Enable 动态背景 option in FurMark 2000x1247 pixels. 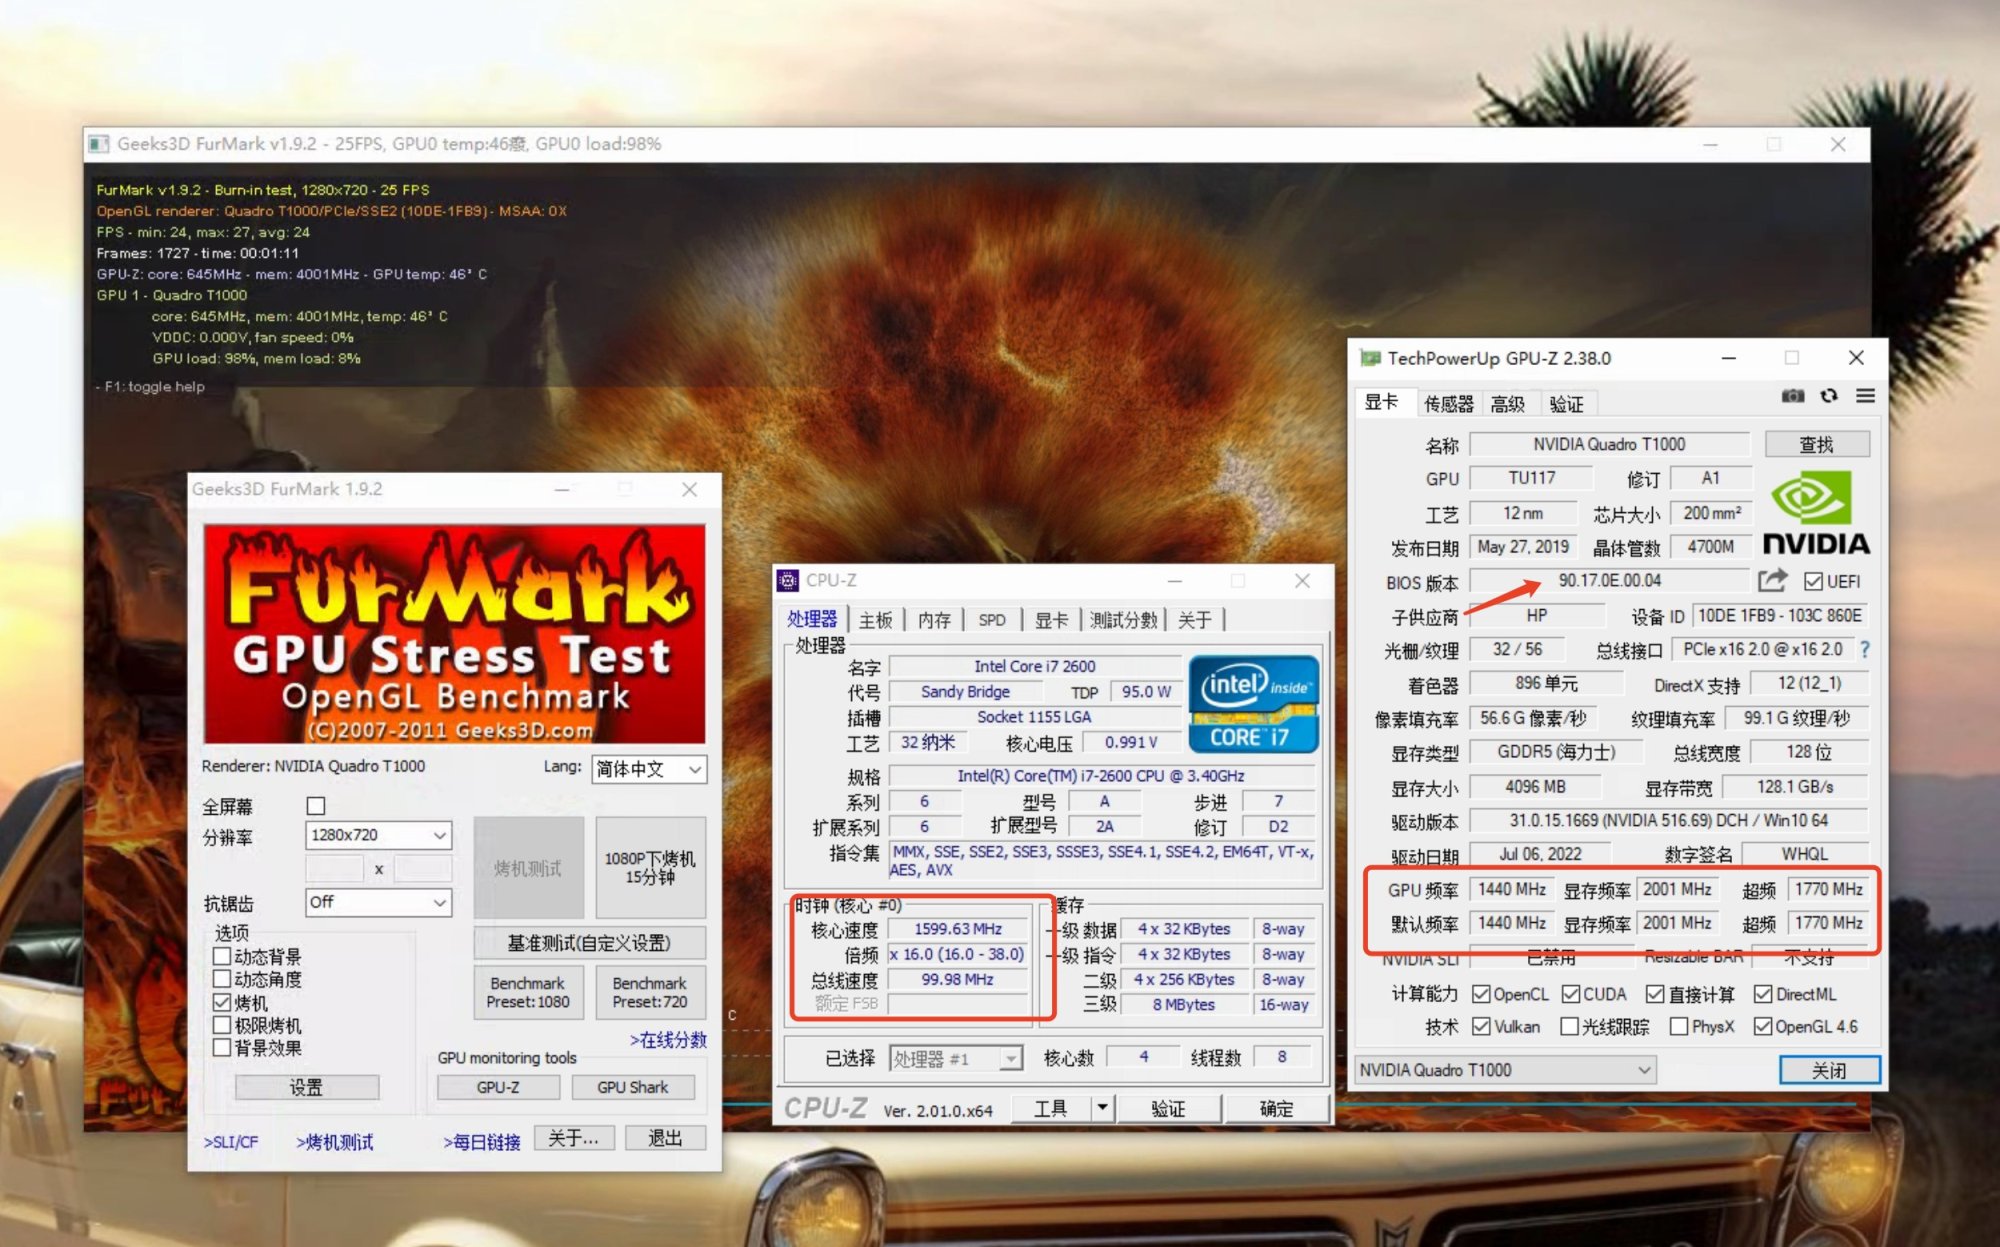[x=222, y=956]
